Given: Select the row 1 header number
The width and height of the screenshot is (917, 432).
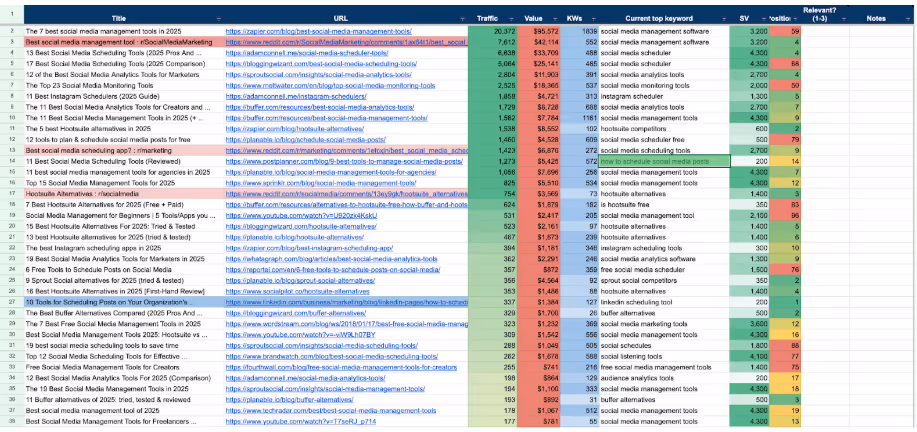Looking at the screenshot, I should (12, 13).
